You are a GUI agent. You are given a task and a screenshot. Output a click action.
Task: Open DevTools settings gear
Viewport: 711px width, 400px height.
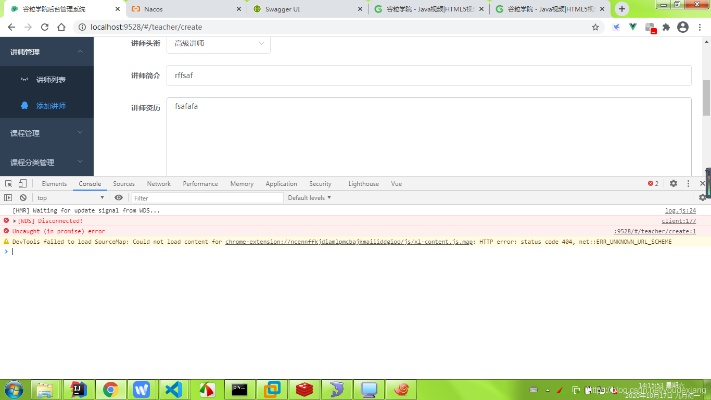pyautogui.click(x=673, y=184)
